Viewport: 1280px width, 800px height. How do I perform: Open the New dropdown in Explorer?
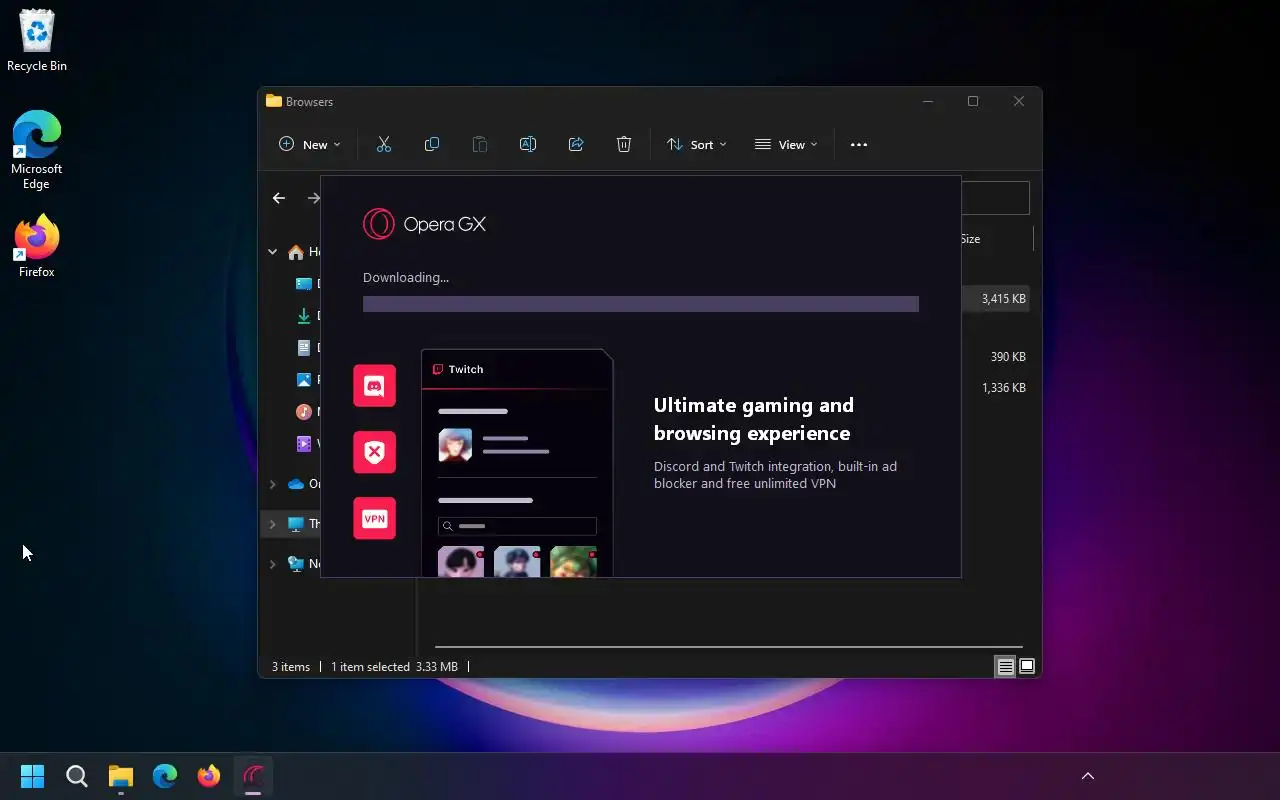(x=309, y=144)
